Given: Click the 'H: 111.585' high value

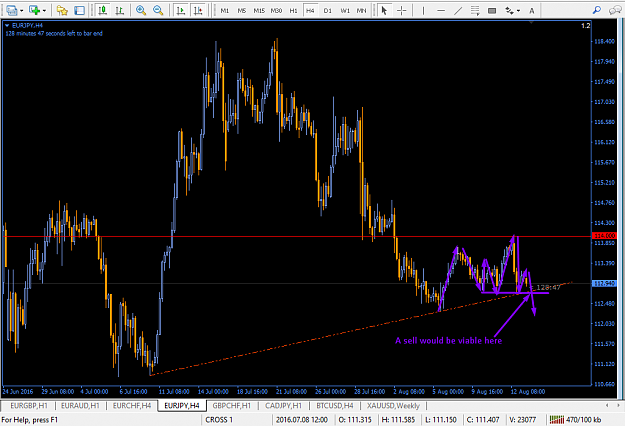Looking at the screenshot, I should (398, 420).
